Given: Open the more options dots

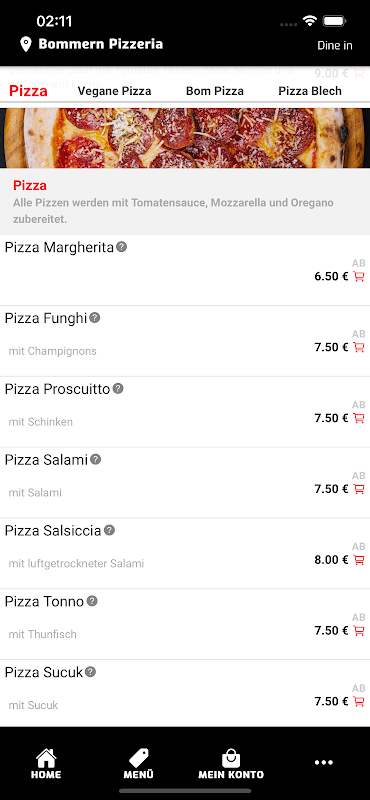Looking at the screenshot, I should pyautogui.click(x=324, y=763).
